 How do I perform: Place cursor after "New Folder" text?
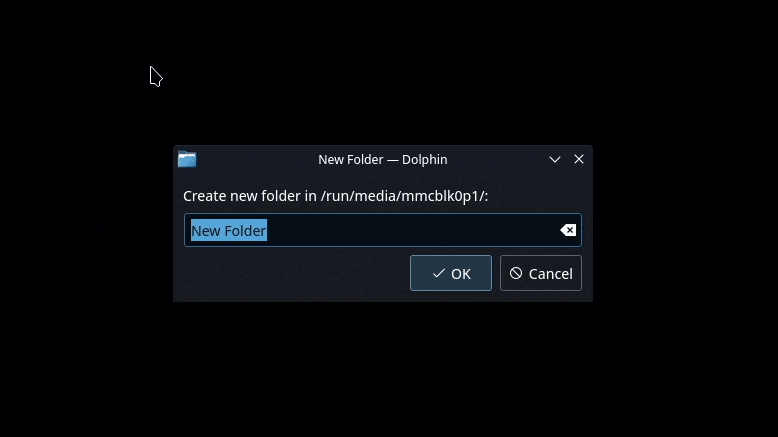click(x=268, y=231)
